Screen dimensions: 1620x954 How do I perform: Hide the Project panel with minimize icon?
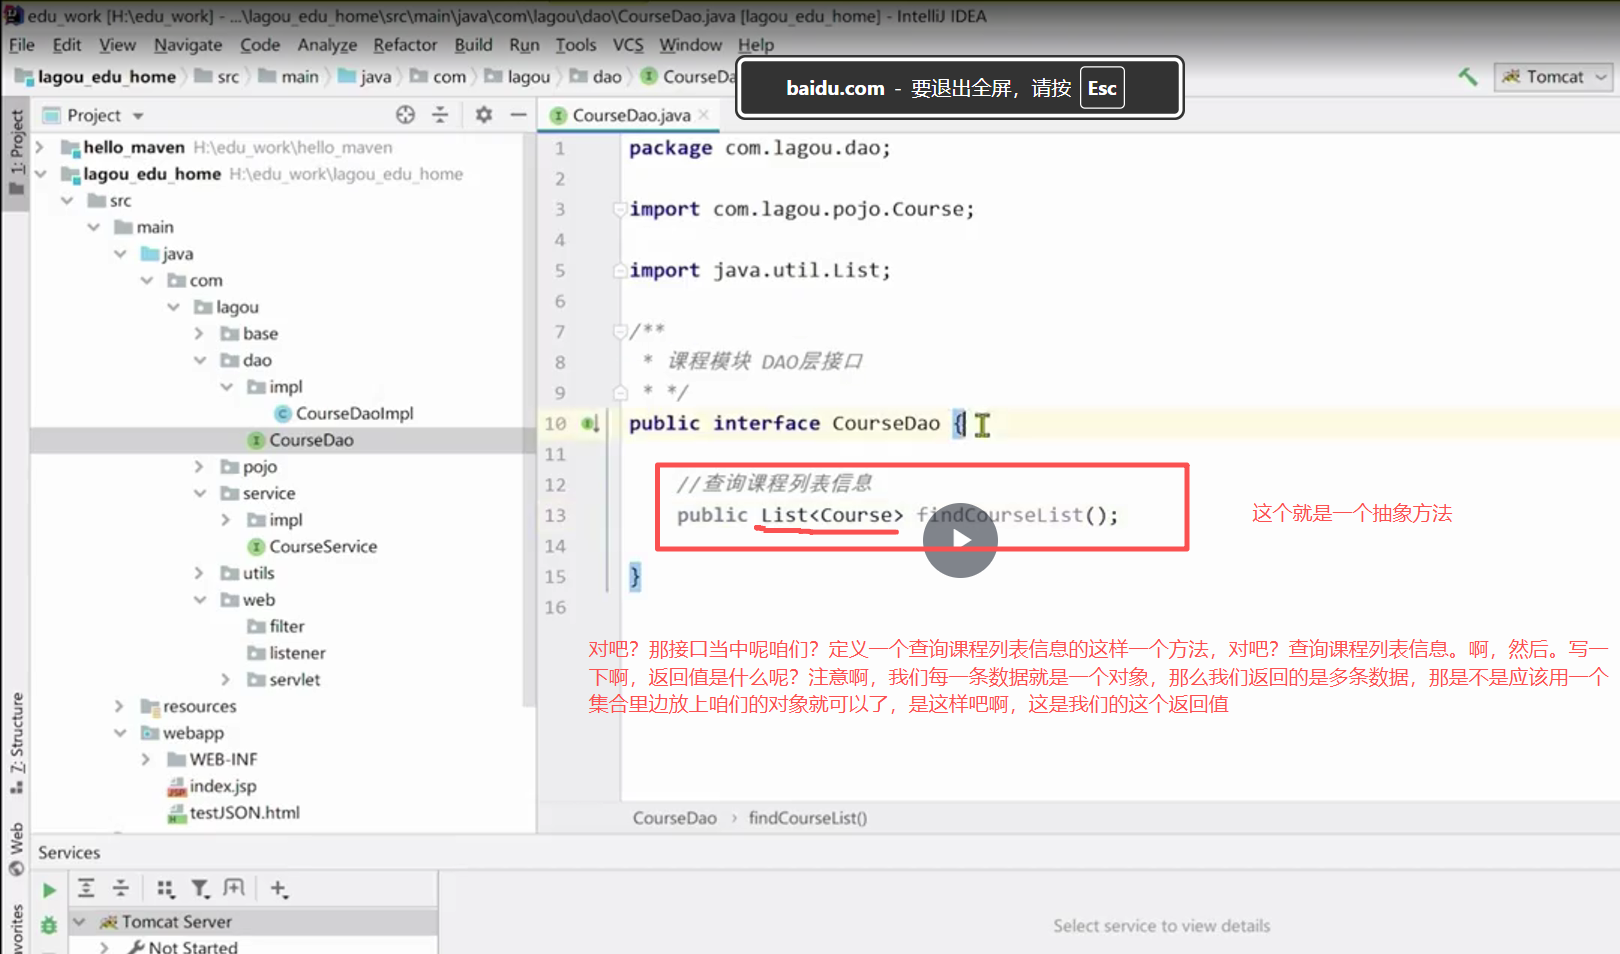point(518,115)
